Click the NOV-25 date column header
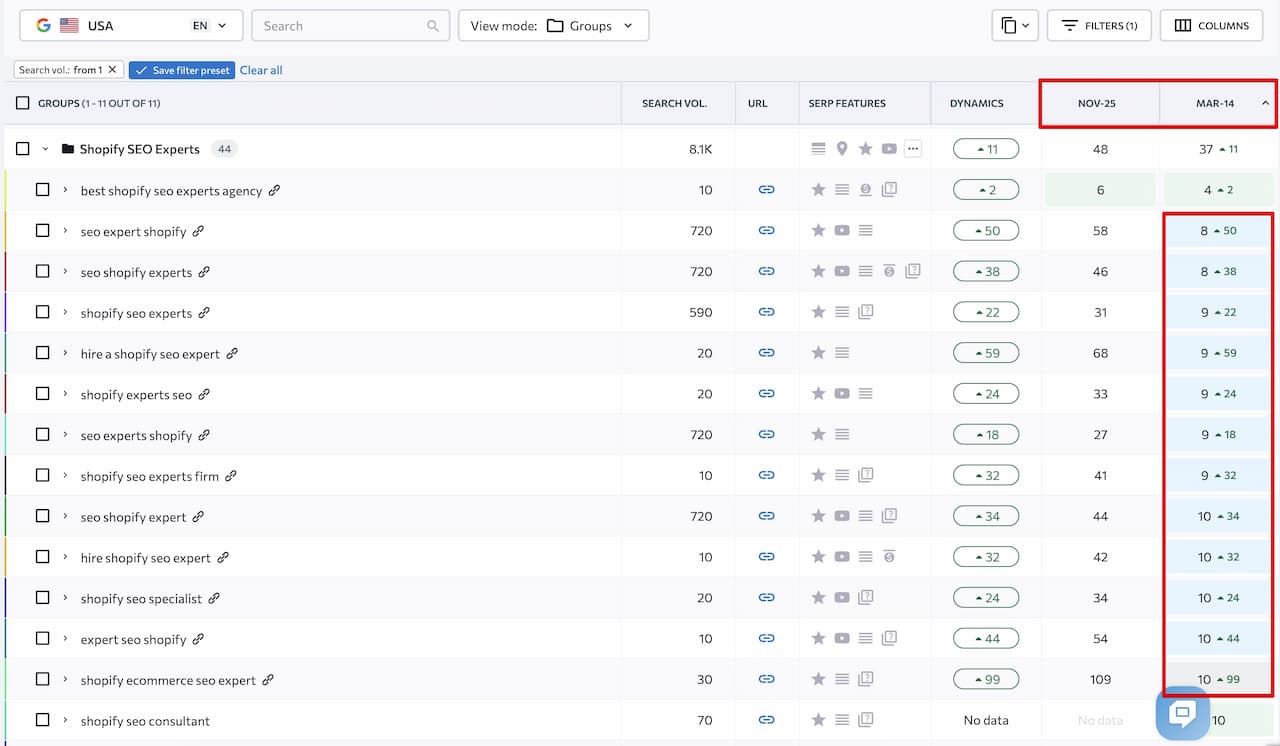Image resolution: width=1280 pixels, height=746 pixels. [1097, 103]
